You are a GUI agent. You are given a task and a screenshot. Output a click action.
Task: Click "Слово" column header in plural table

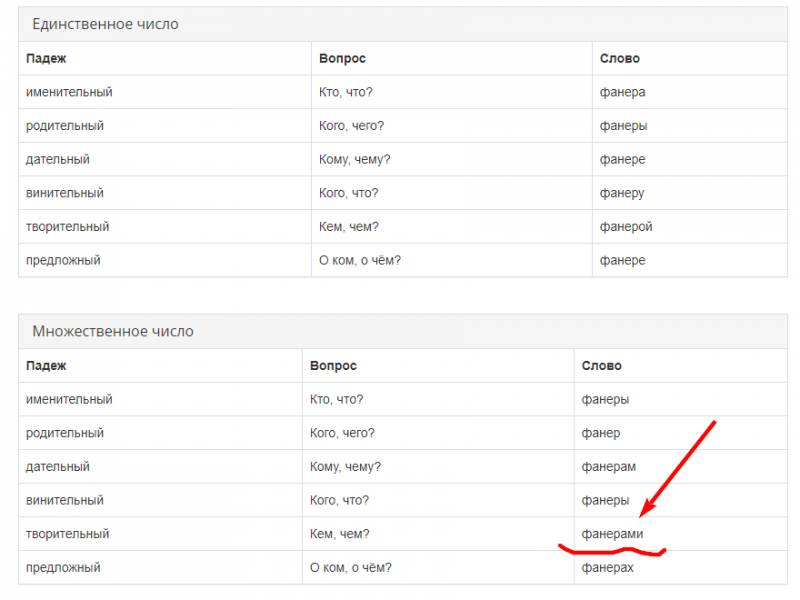tap(601, 366)
